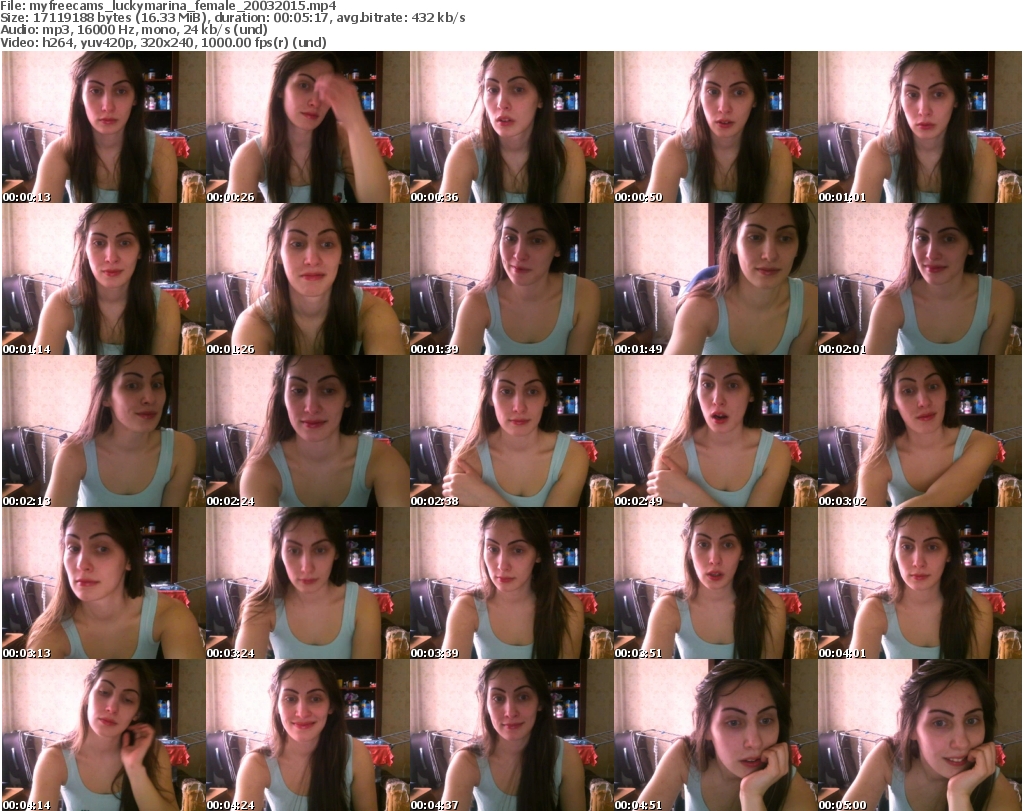Screen dimensions: 1024x811
Task: Click the frame at 00:03:51
Action: 716,583
